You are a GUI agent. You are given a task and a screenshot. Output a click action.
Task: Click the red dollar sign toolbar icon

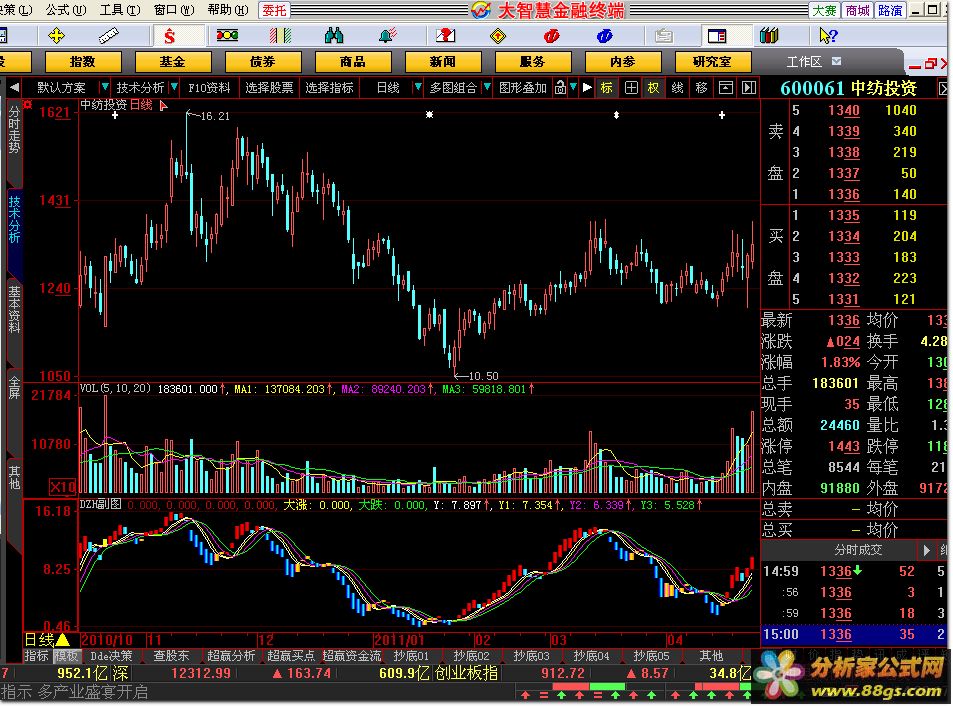(x=170, y=36)
